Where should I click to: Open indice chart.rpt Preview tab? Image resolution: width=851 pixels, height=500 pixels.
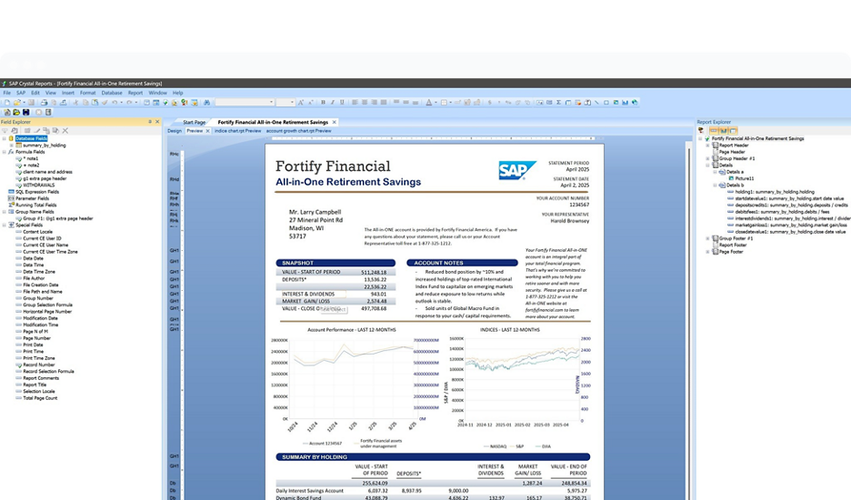238,131
